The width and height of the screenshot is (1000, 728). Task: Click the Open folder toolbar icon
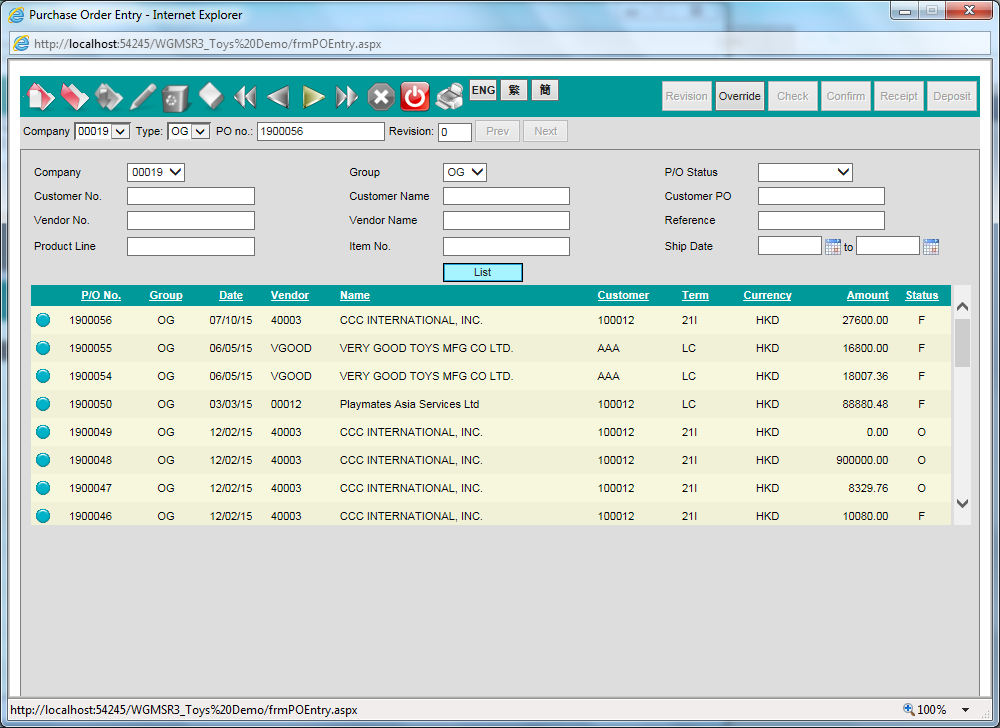75,97
